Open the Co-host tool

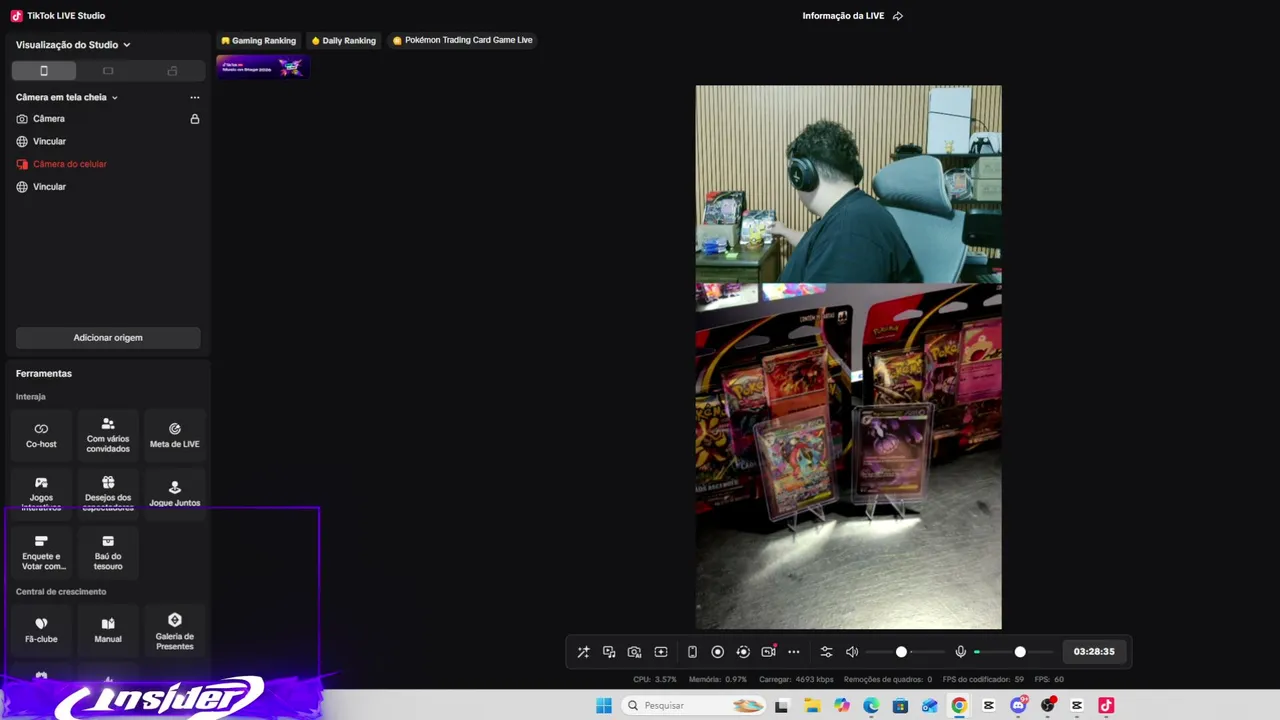tap(41, 435)
